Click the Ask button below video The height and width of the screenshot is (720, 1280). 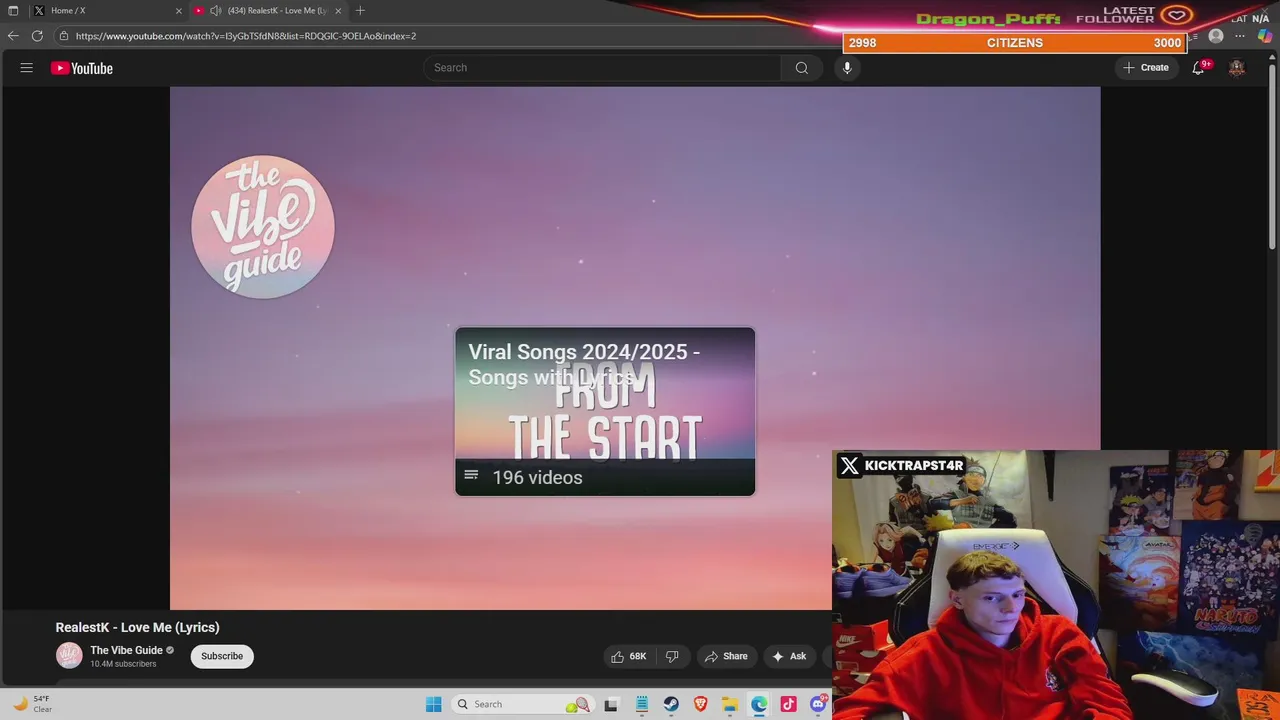[x=789, y=656]
